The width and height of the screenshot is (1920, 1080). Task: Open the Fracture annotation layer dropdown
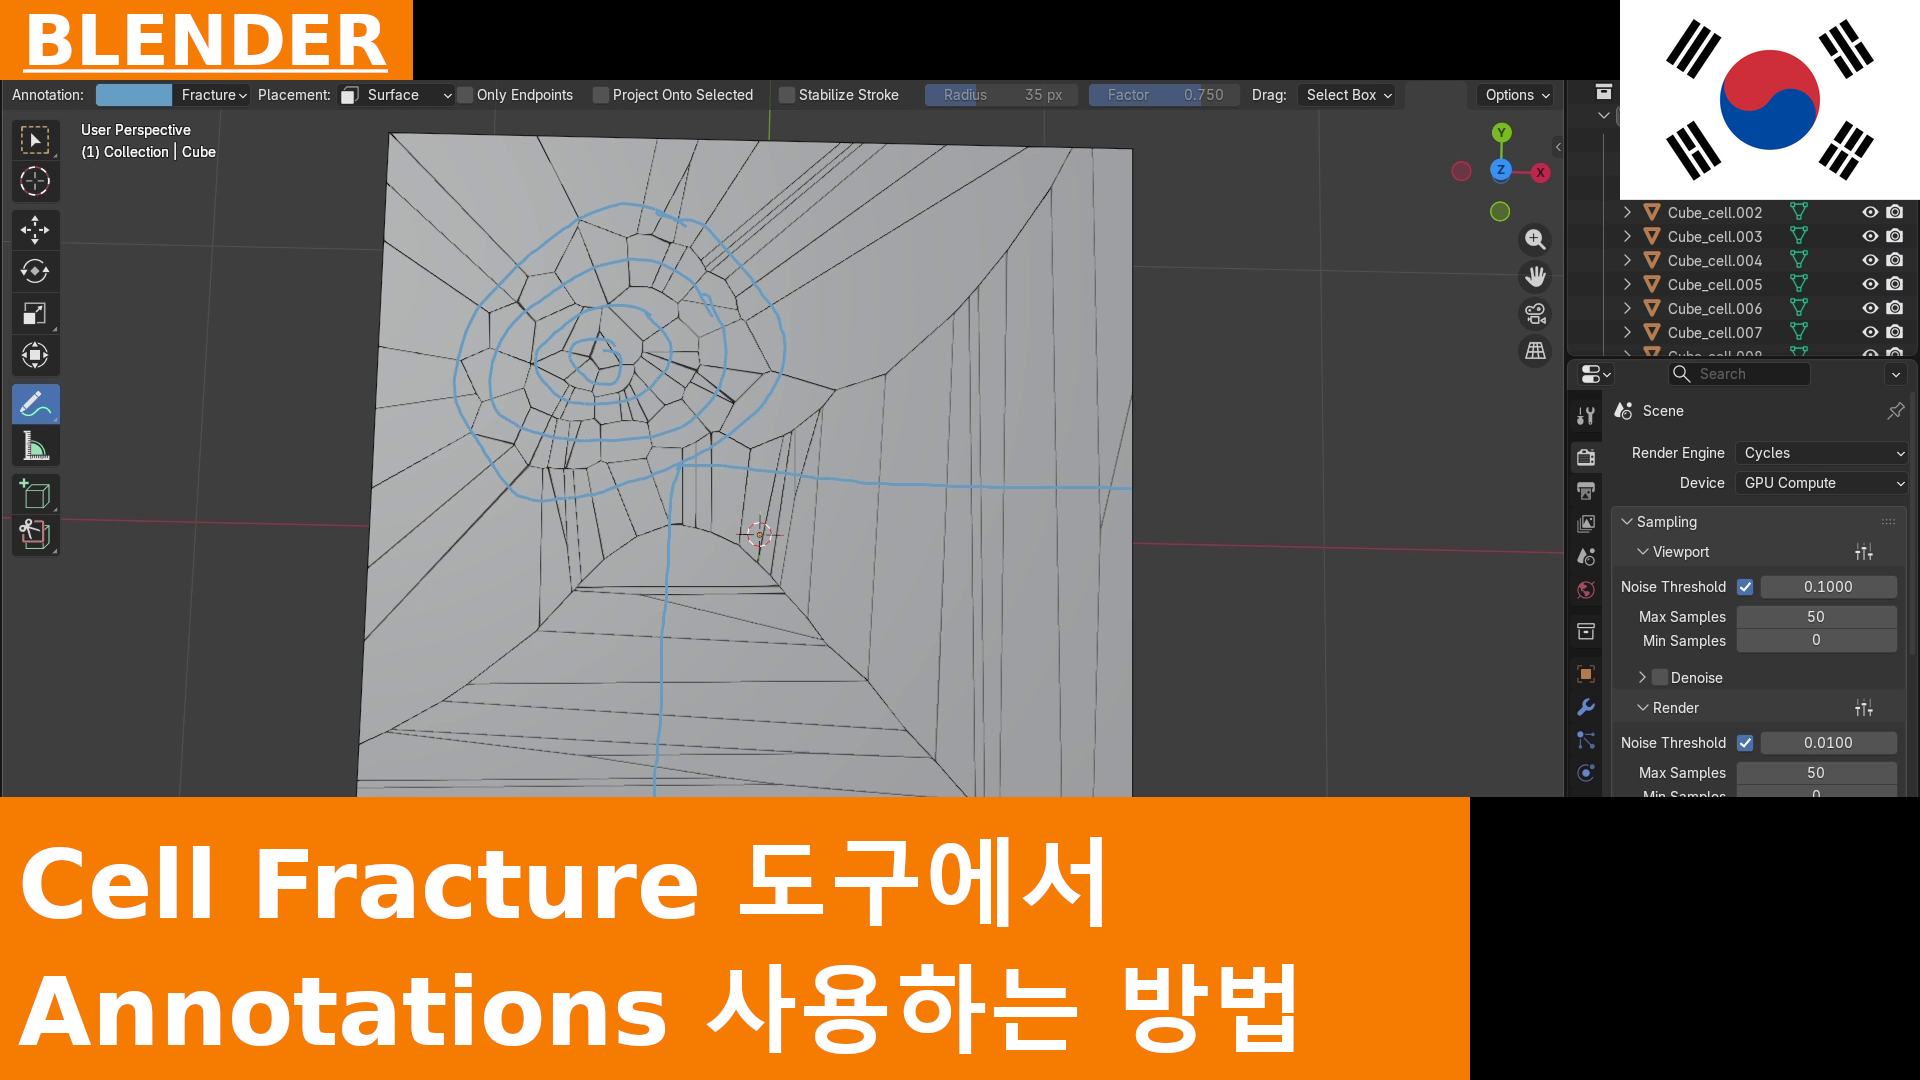[x=213, y=95]
